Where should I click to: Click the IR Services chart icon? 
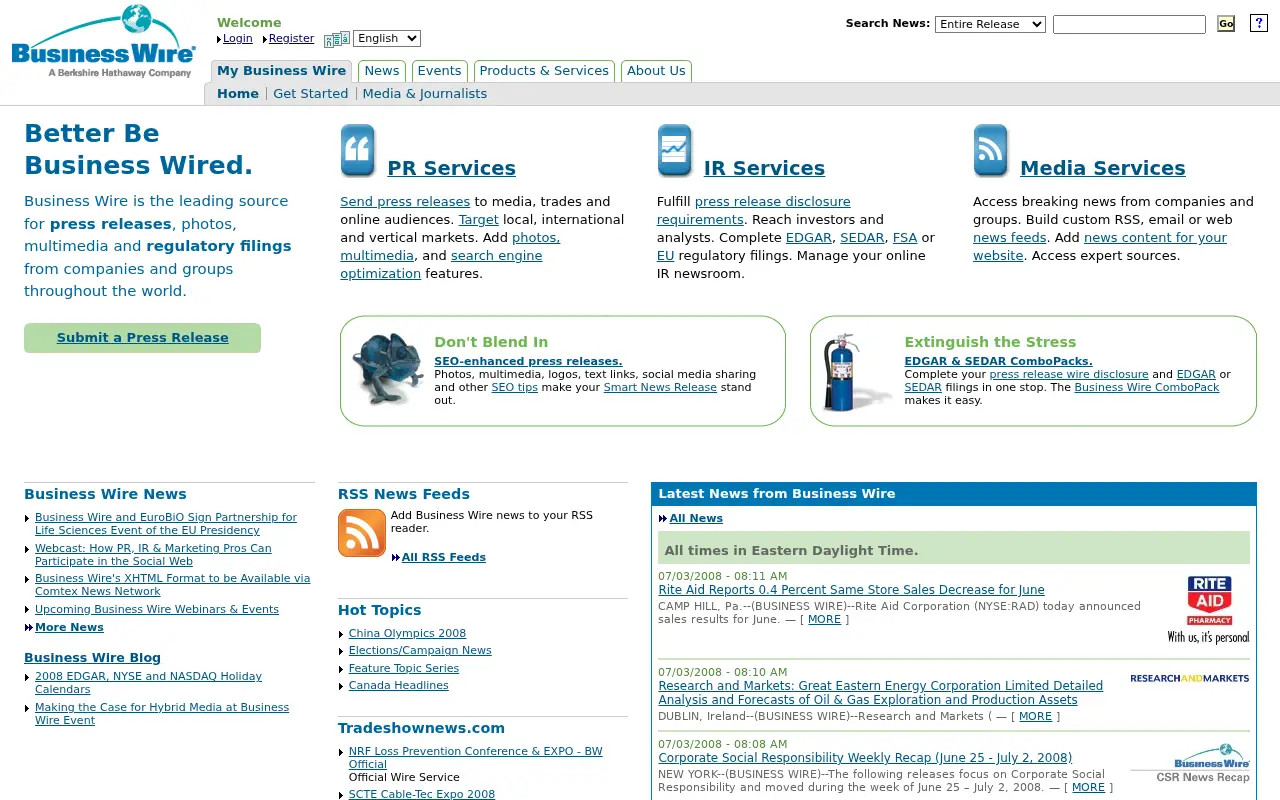point(675,151)
